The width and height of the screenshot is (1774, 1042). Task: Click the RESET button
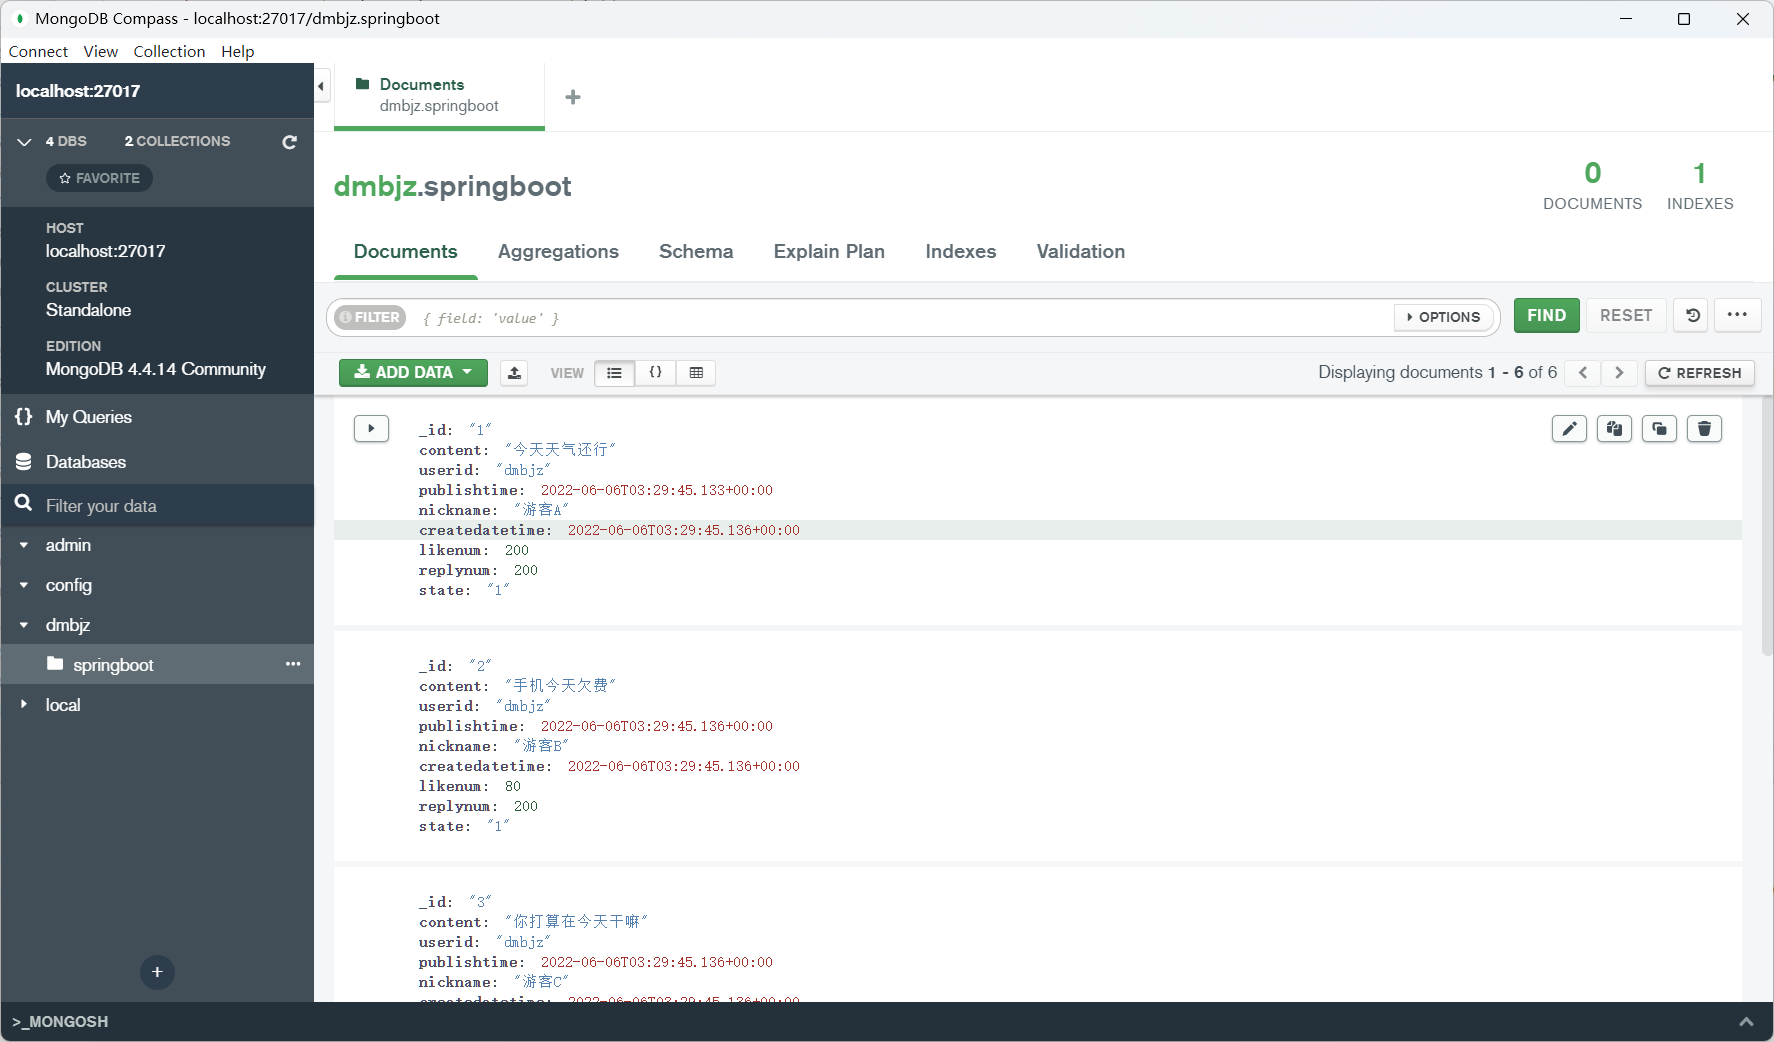pyautogui.click(x=1626, y=315)
